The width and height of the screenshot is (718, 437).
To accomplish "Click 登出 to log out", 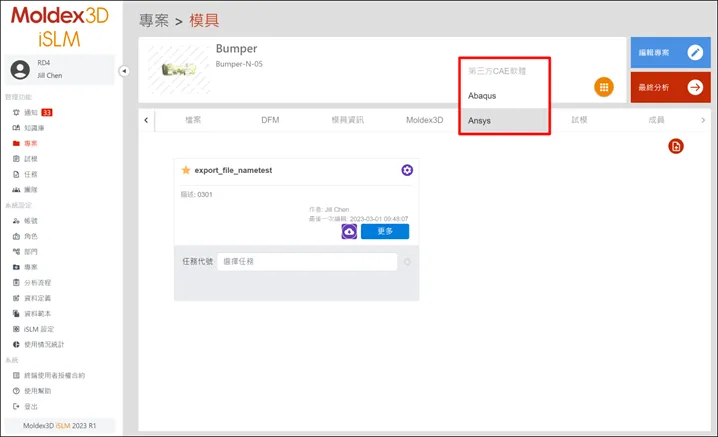I will (x=25, y=406).
